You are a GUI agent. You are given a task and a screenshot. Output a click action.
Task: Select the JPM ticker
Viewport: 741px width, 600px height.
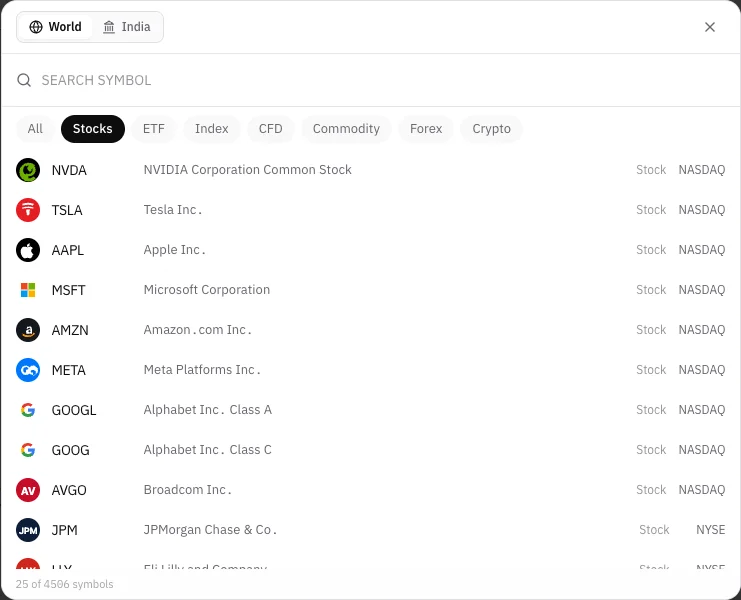click(x=64, y=531)
